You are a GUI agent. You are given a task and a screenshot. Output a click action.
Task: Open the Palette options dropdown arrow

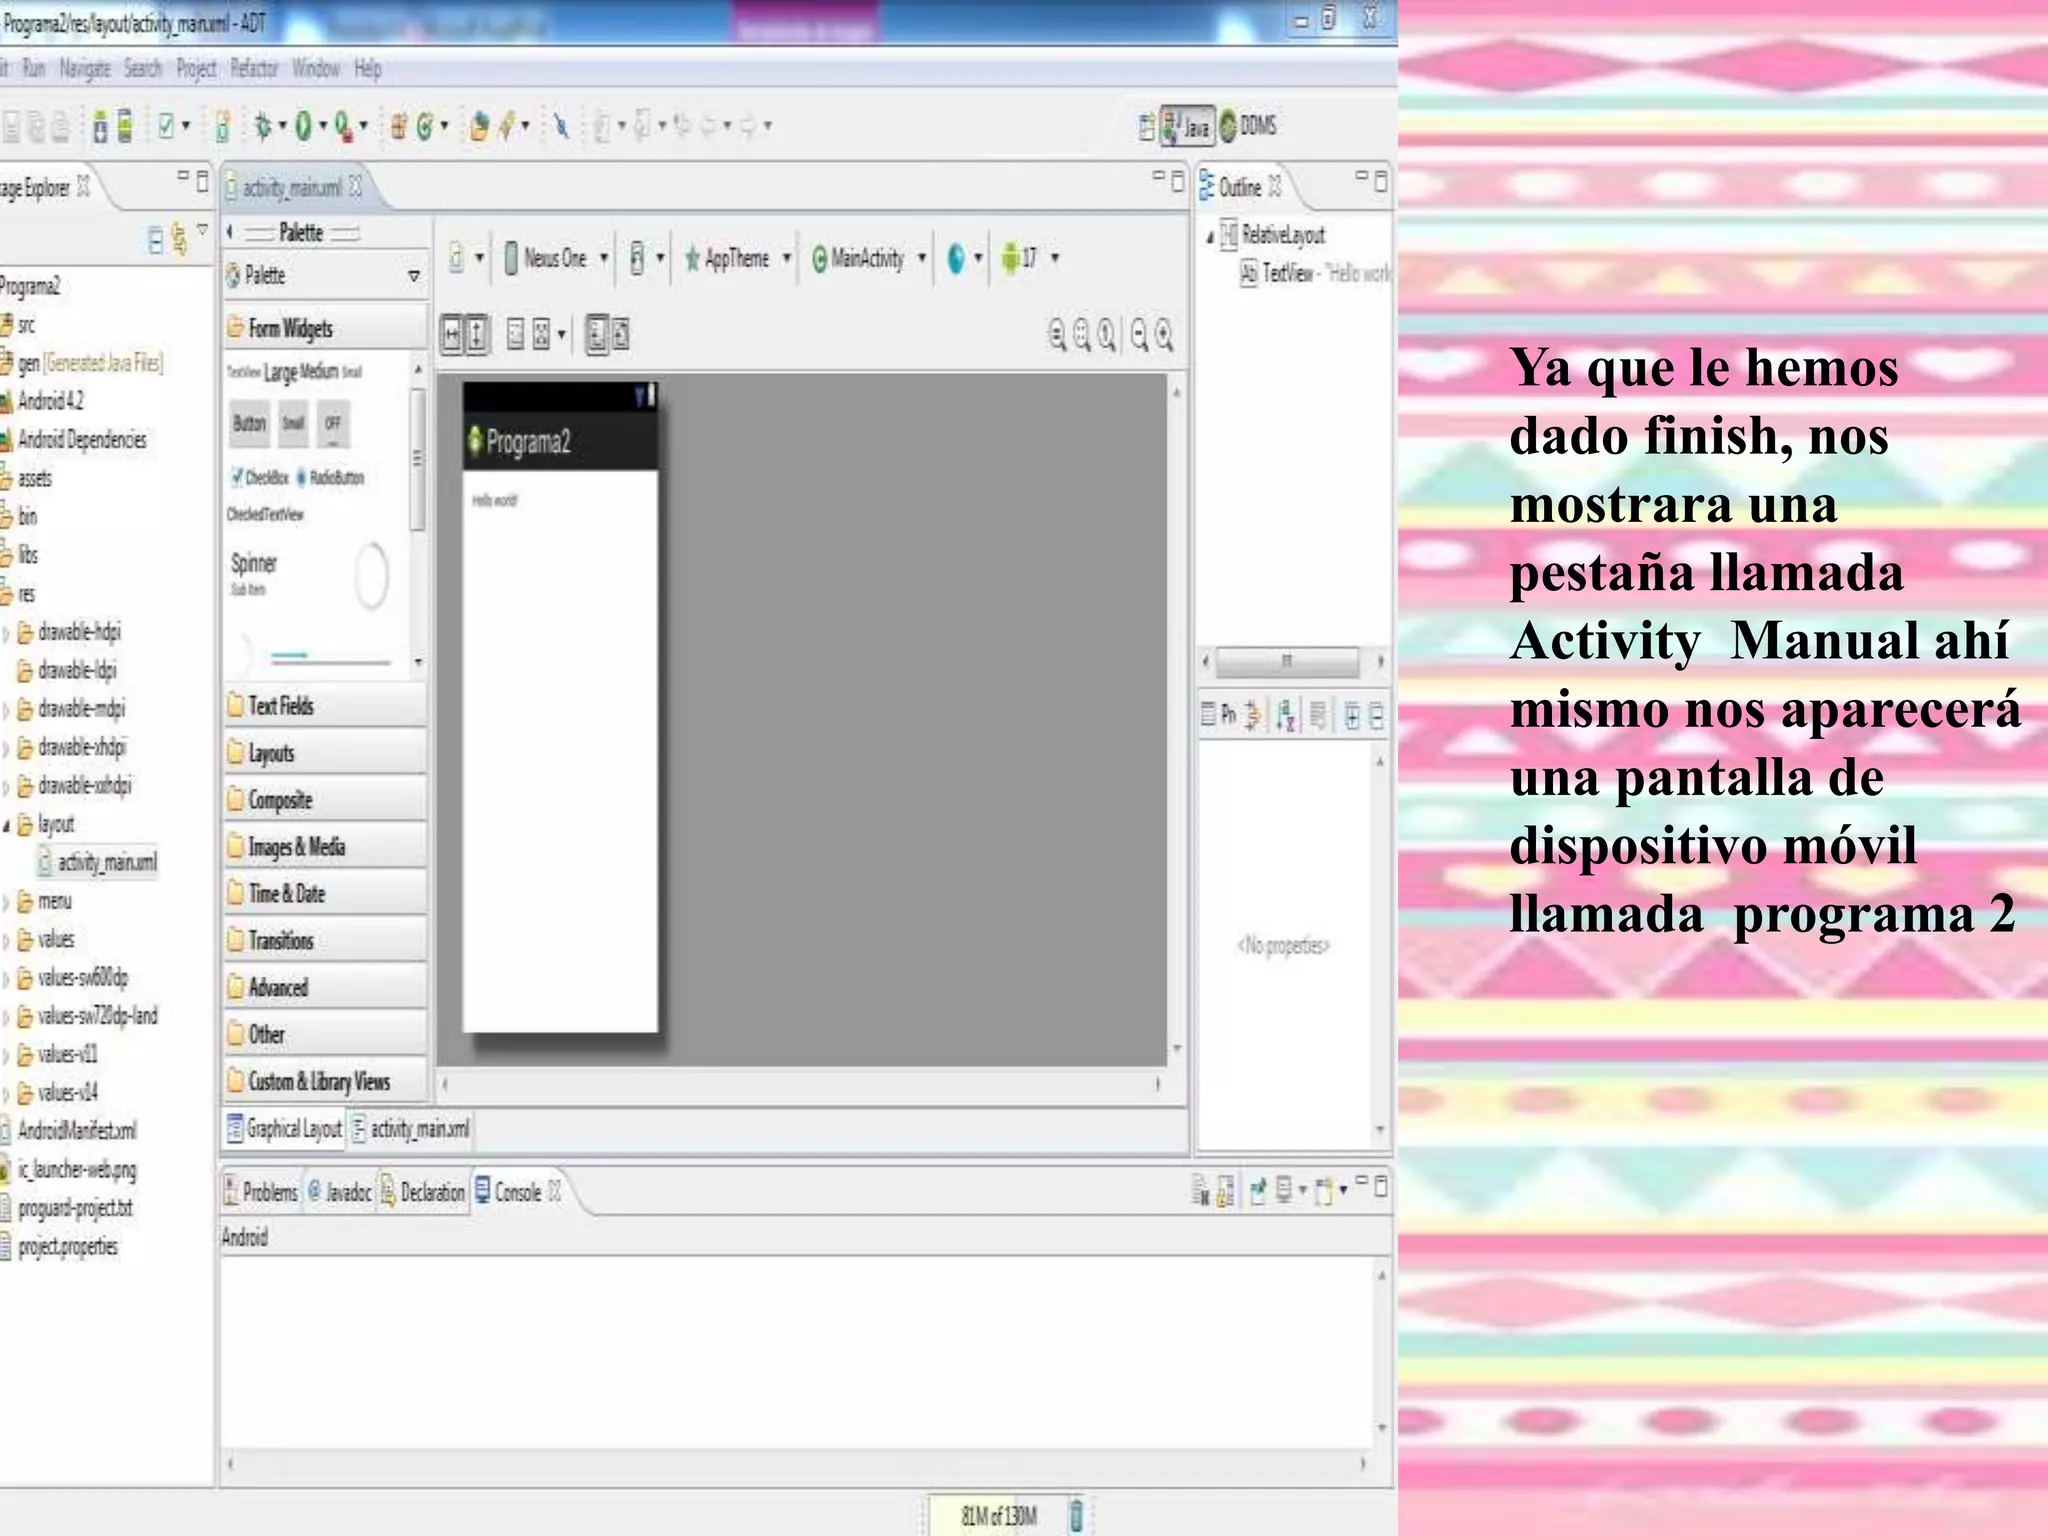(414, 276)
